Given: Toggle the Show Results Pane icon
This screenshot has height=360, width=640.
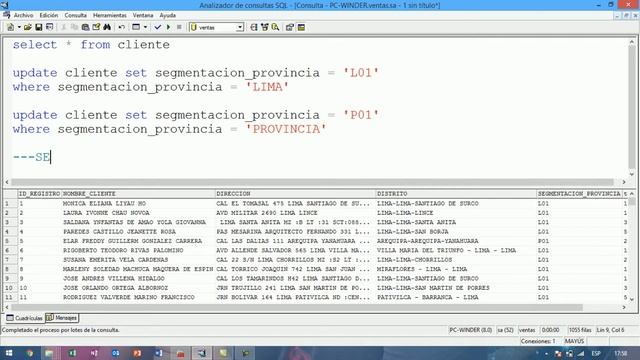Looking at the screenshot, I should coord(301,27).
